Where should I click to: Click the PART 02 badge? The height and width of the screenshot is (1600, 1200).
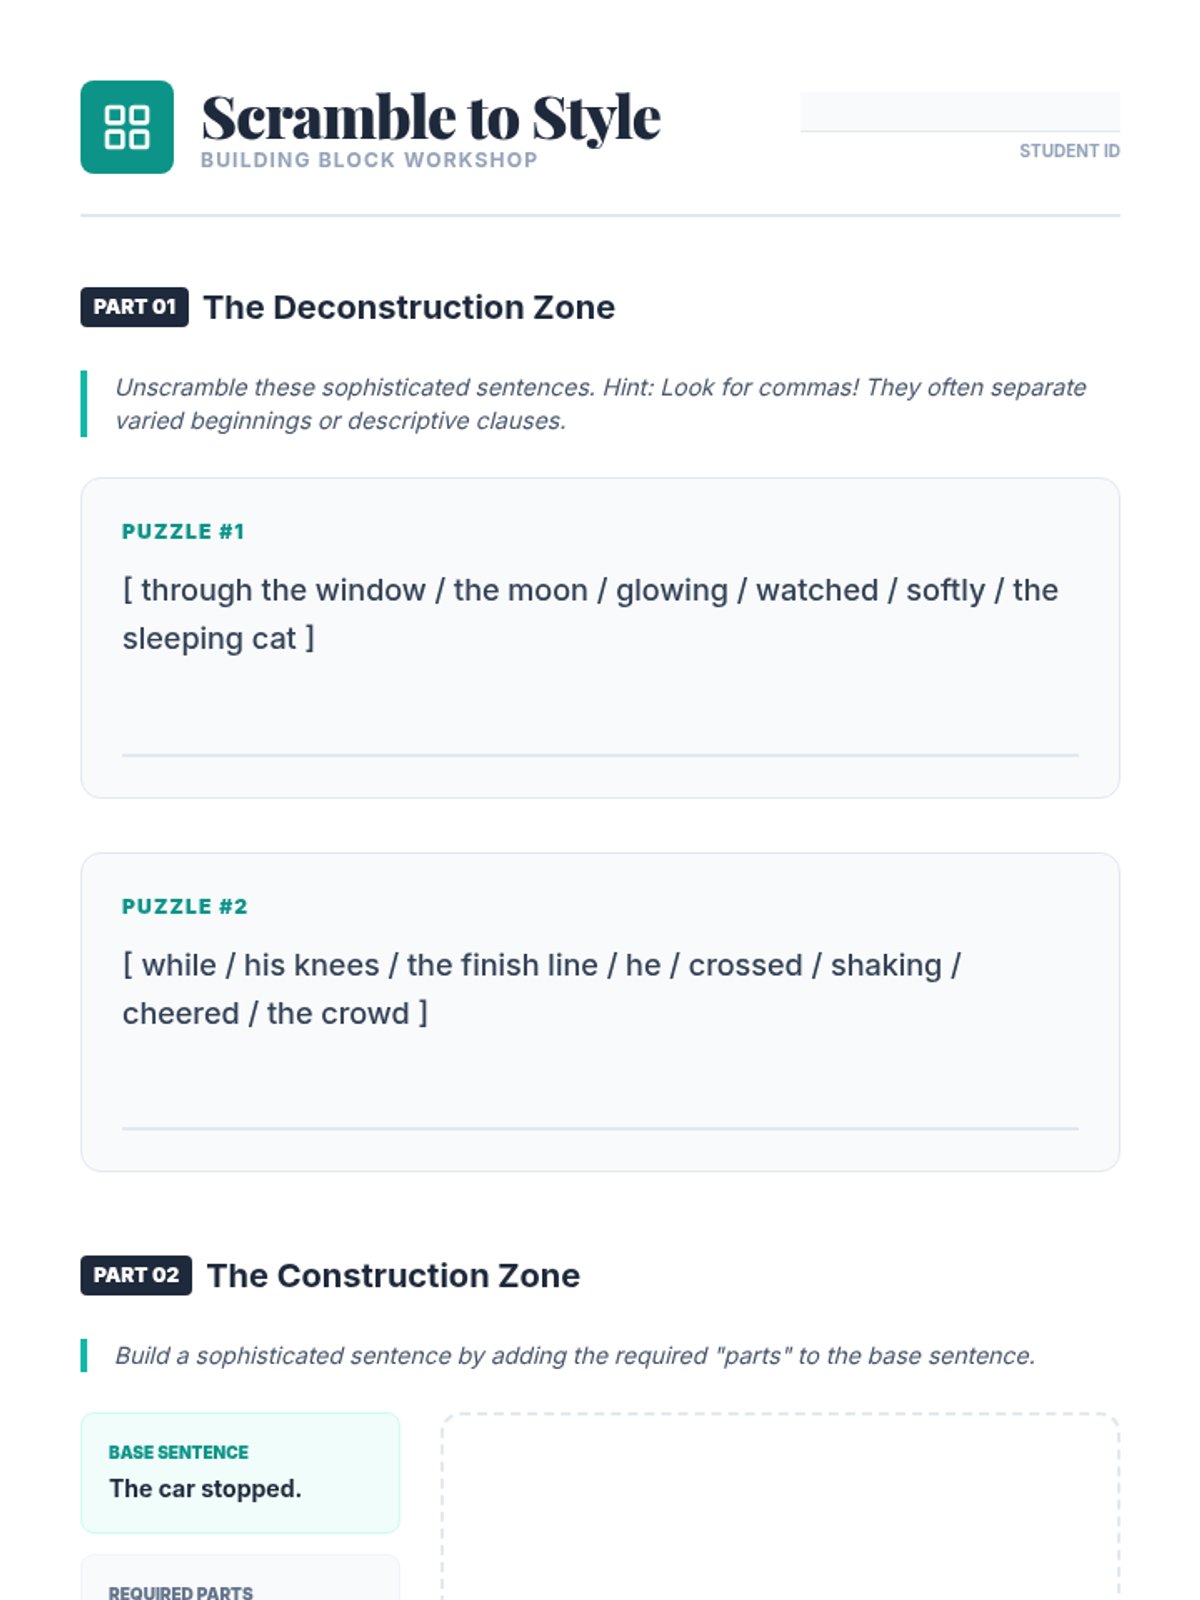click(136, 1275)
